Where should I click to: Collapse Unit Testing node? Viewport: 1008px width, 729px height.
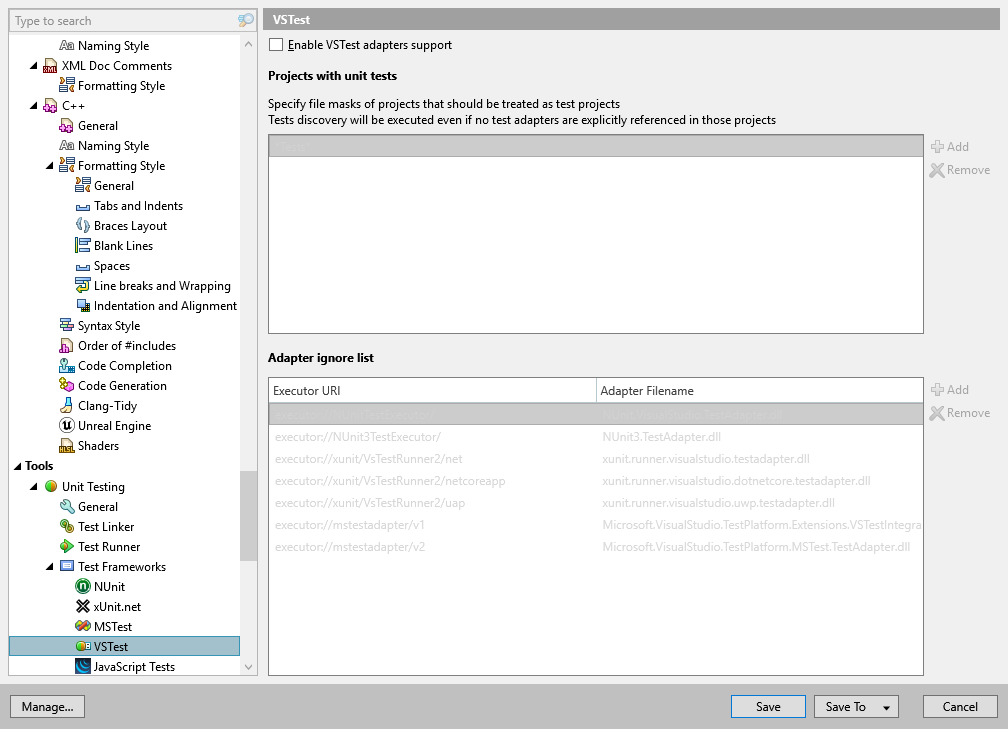tap(33, 487)
